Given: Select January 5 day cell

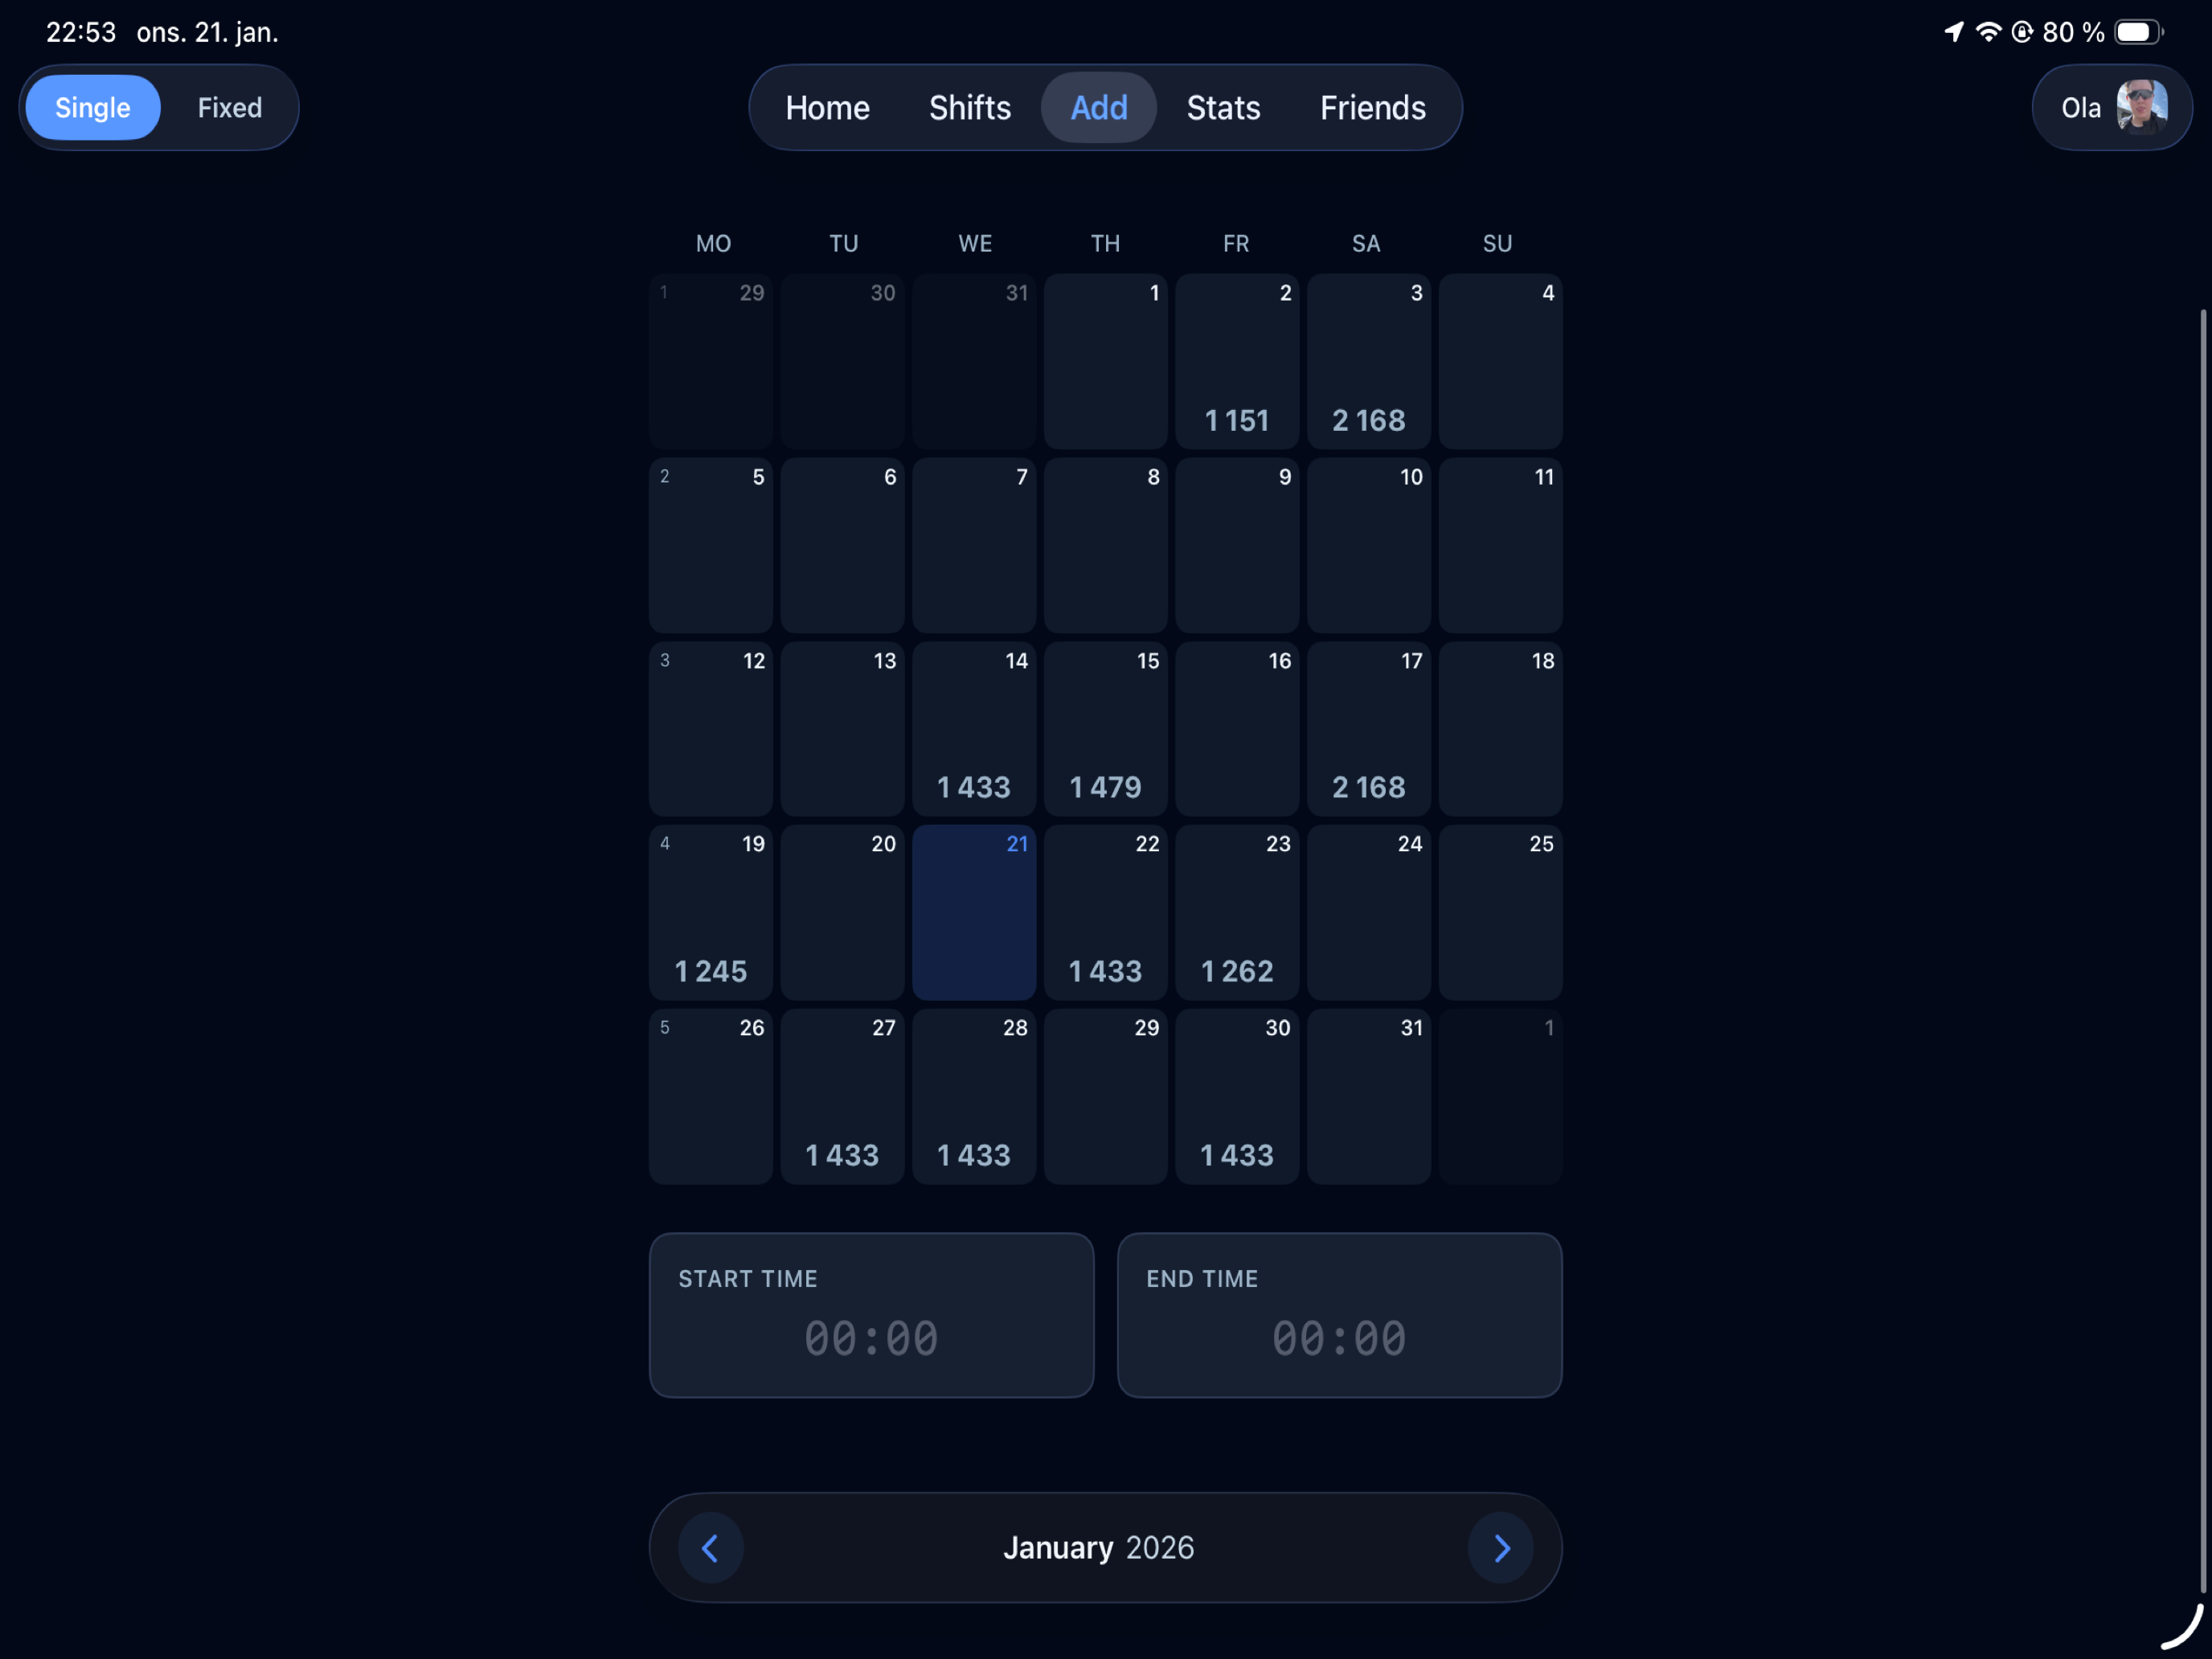Looking at the screenshot, I should pos(711,545).
